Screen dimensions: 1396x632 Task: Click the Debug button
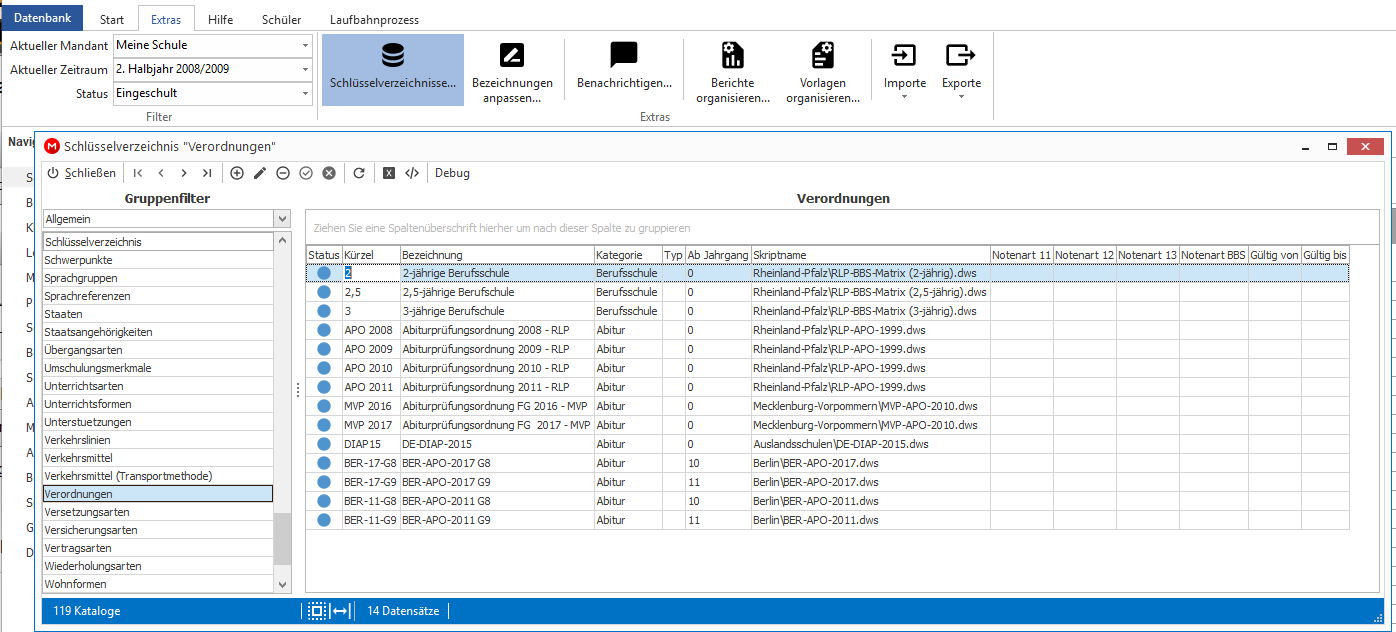(452, 173)
